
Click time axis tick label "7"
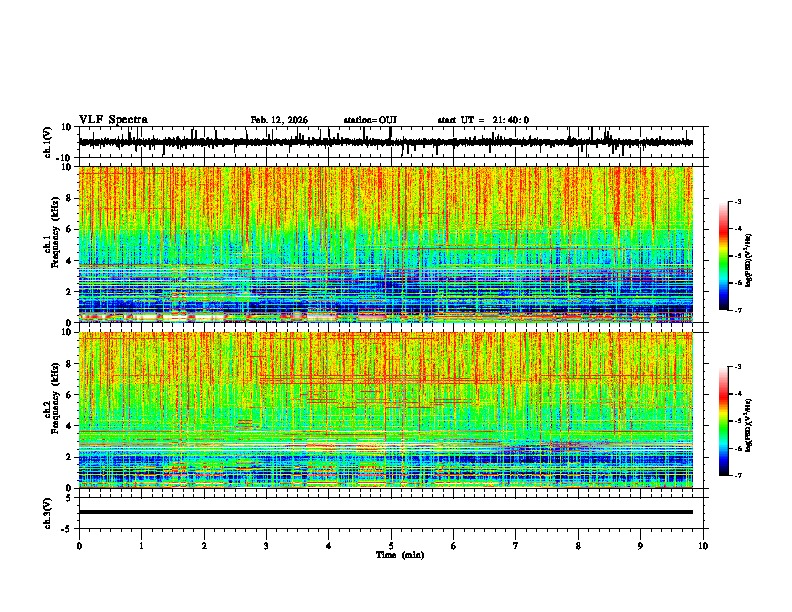click(516, 546)
